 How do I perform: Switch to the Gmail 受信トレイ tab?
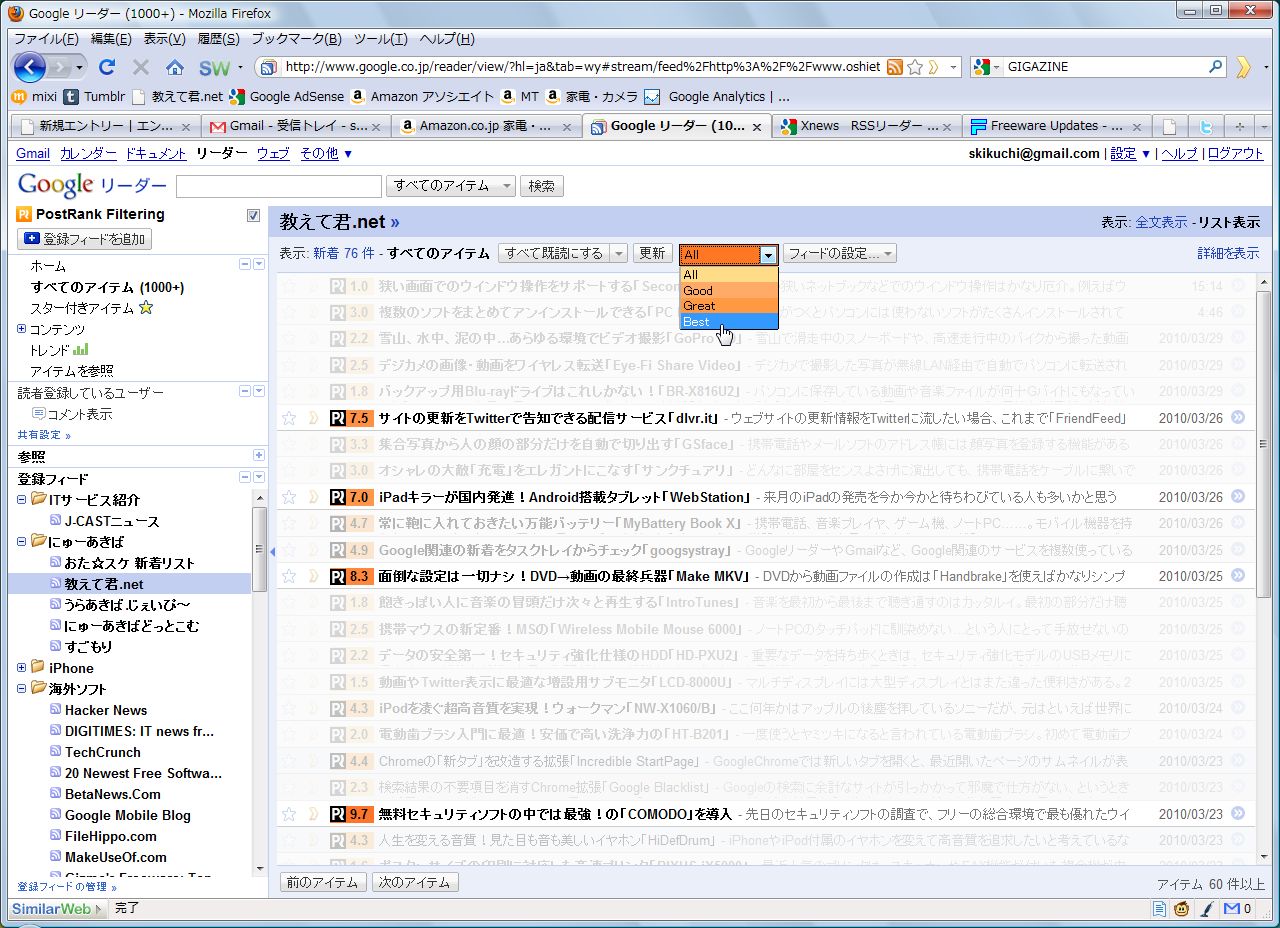click(296, 126)
